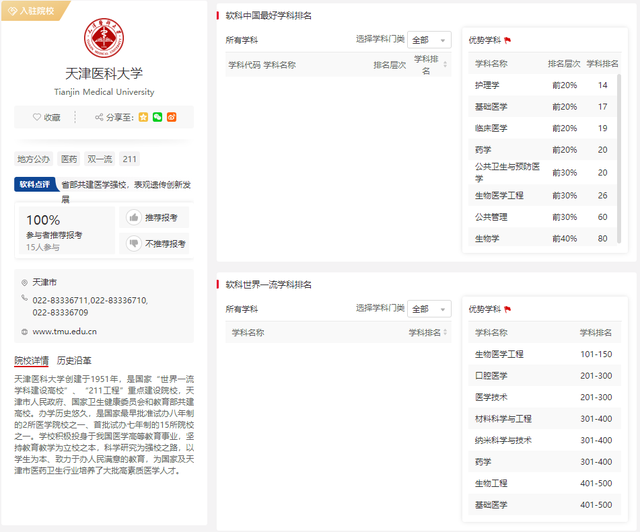Viewport: 640px width, 532px height.
Task: Open 选择学科门类 dropdown in China subject ranking
Action: click(429, 40)
